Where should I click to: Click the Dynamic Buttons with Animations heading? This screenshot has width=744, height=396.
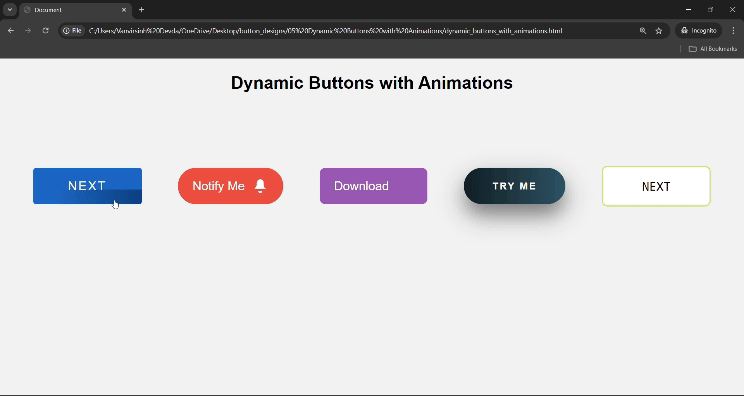[x=372, y=83]
